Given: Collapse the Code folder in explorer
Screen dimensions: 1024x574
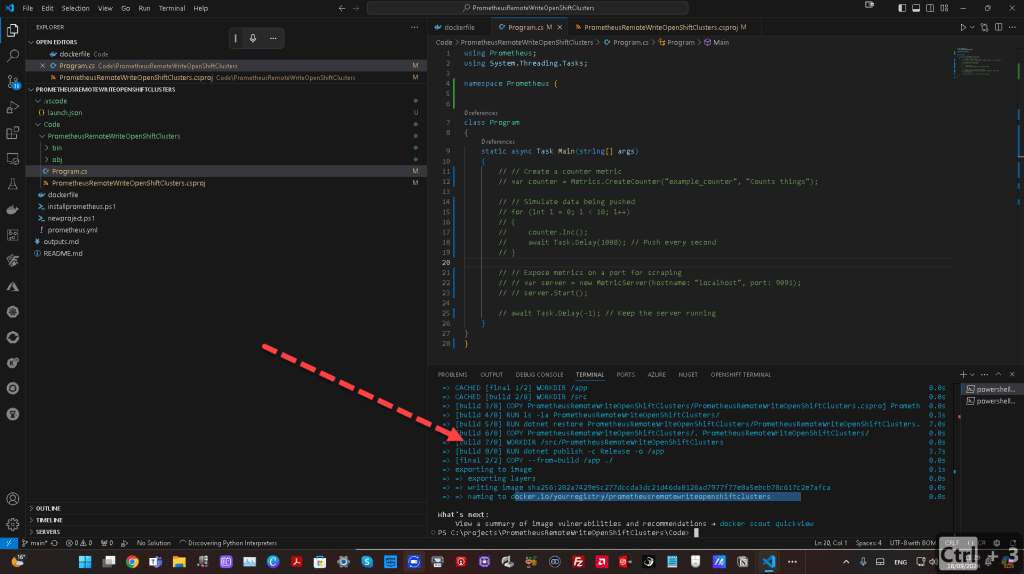Looking at the screenshot, I should click(52, 125).
